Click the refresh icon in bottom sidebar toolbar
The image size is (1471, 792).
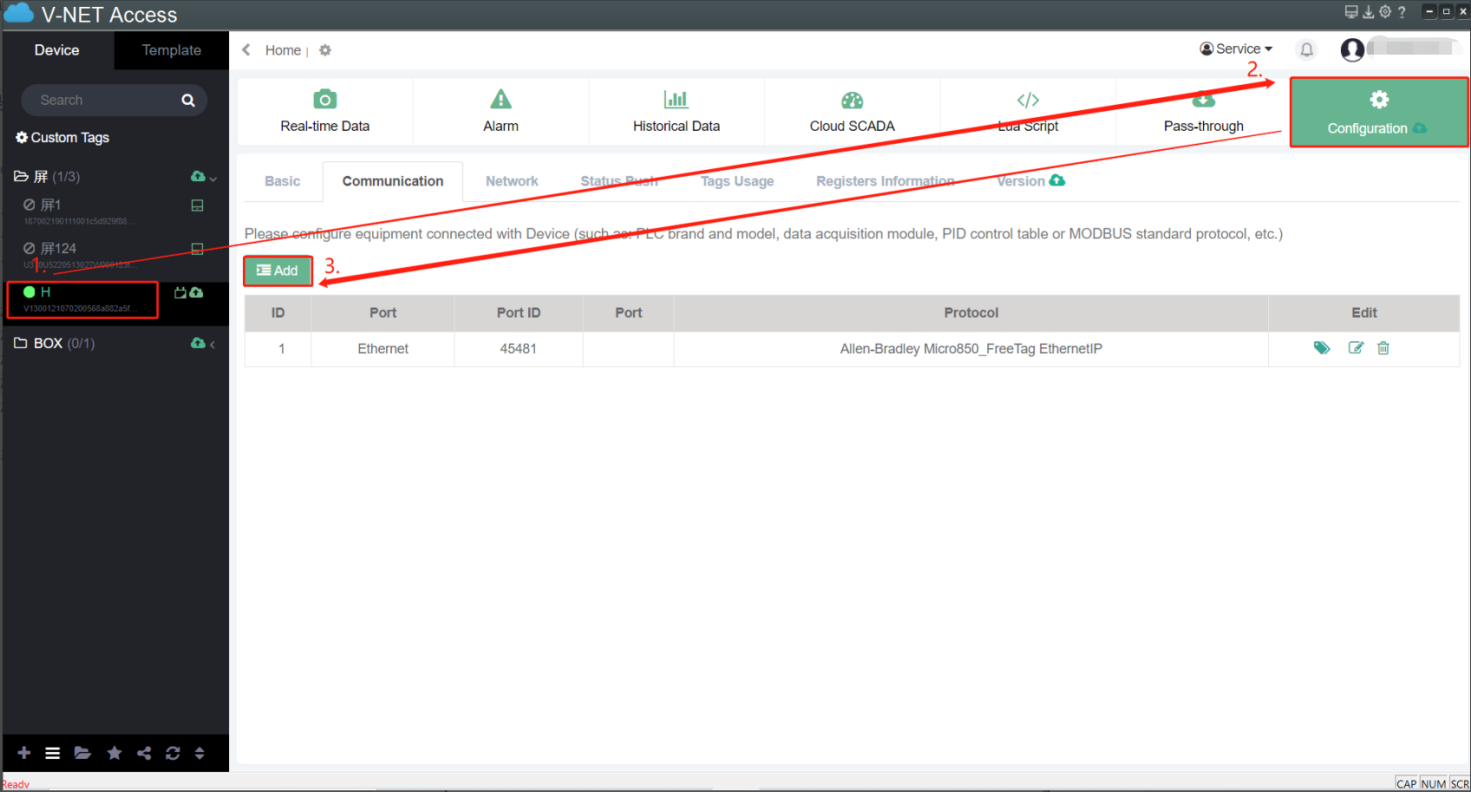(x=173, y=753)
